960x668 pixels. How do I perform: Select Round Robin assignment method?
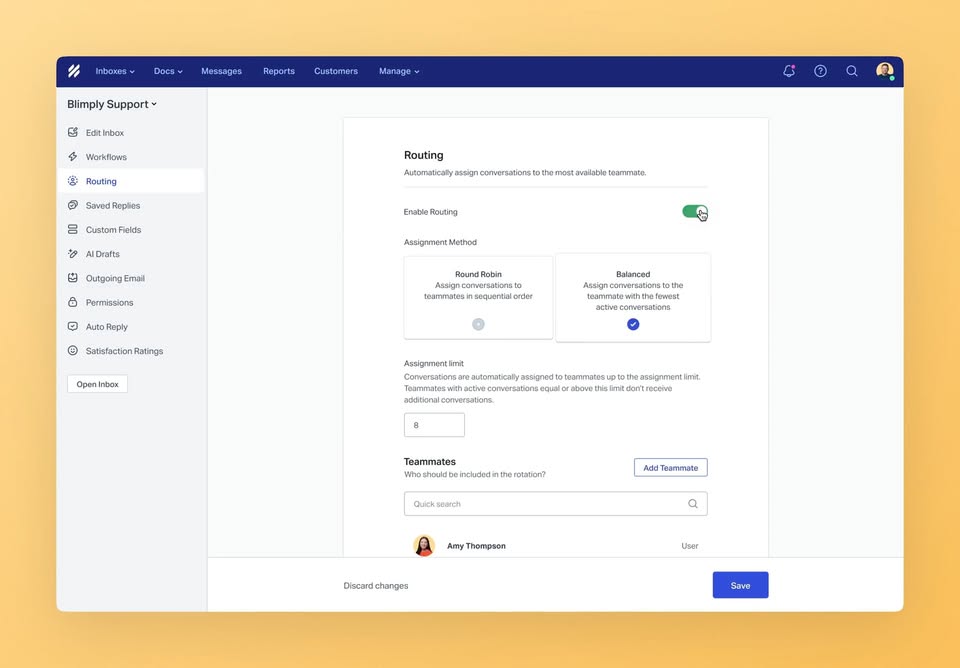pos(478,298)
